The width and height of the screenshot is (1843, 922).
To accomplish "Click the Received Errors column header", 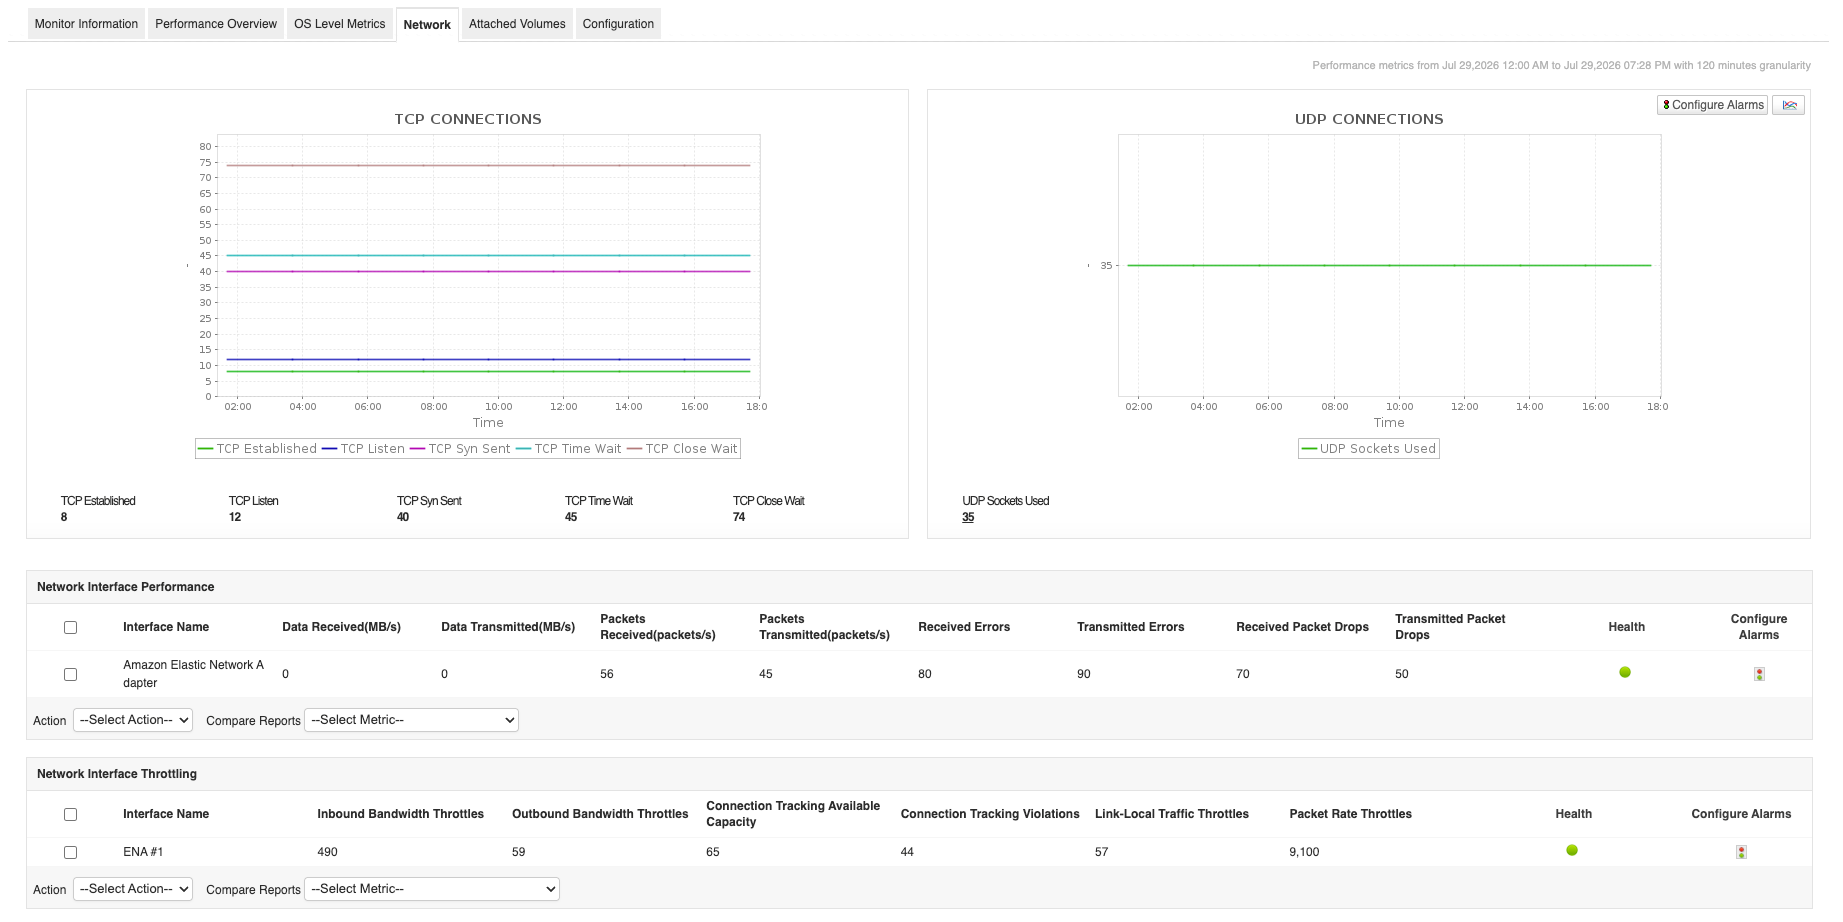I will coord(964,627).
